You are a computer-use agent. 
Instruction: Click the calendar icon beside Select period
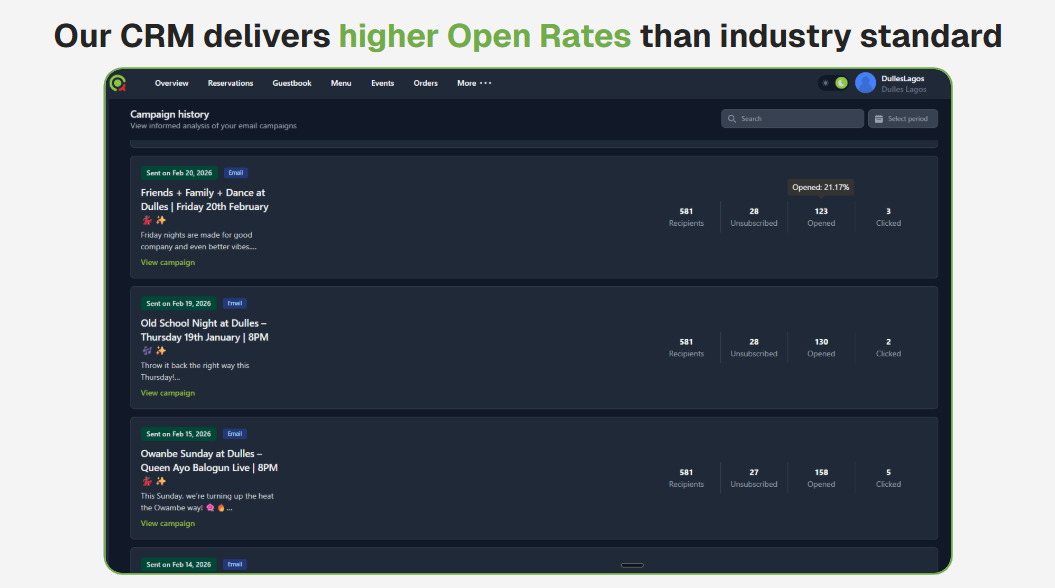879,118
